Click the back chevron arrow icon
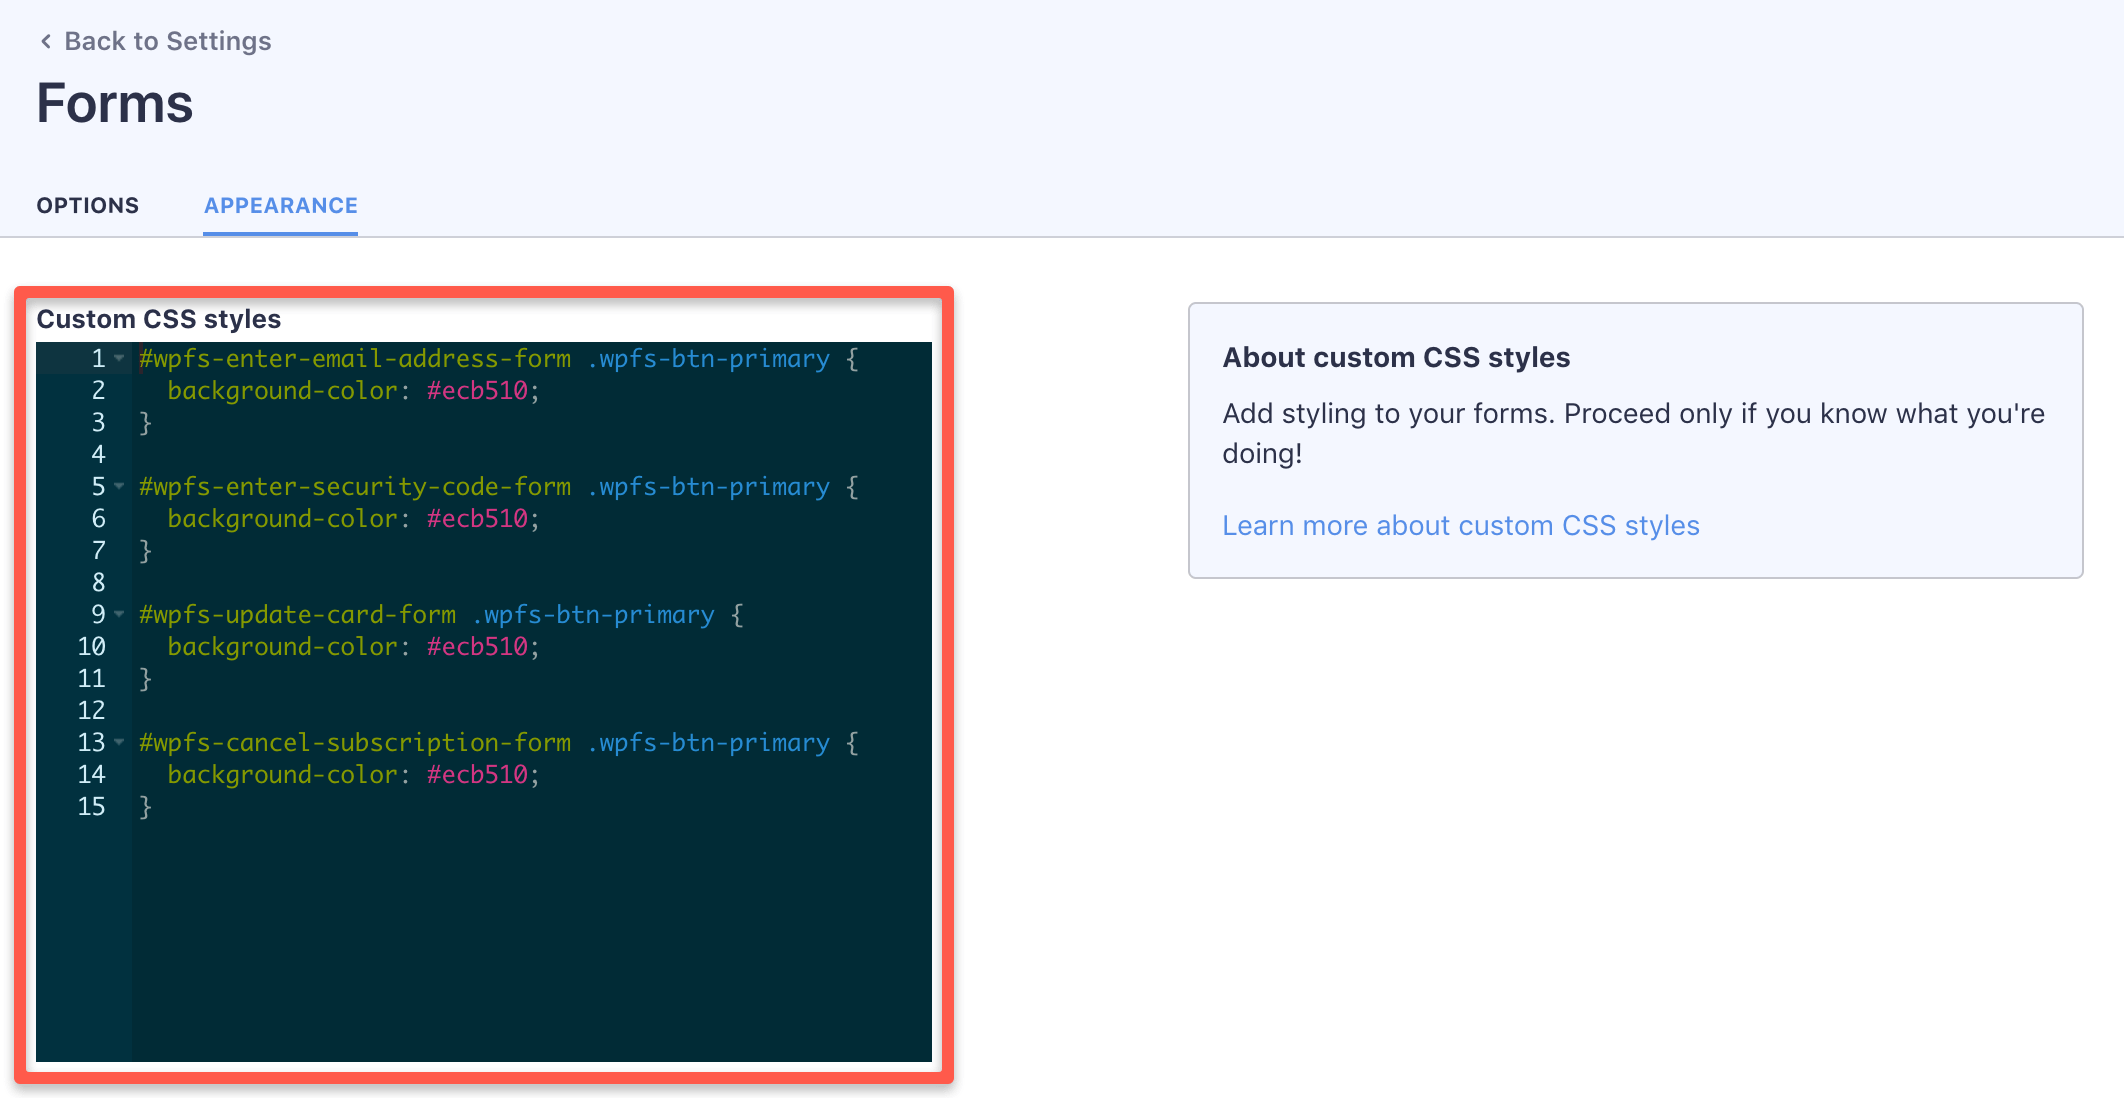 [46, 41]
